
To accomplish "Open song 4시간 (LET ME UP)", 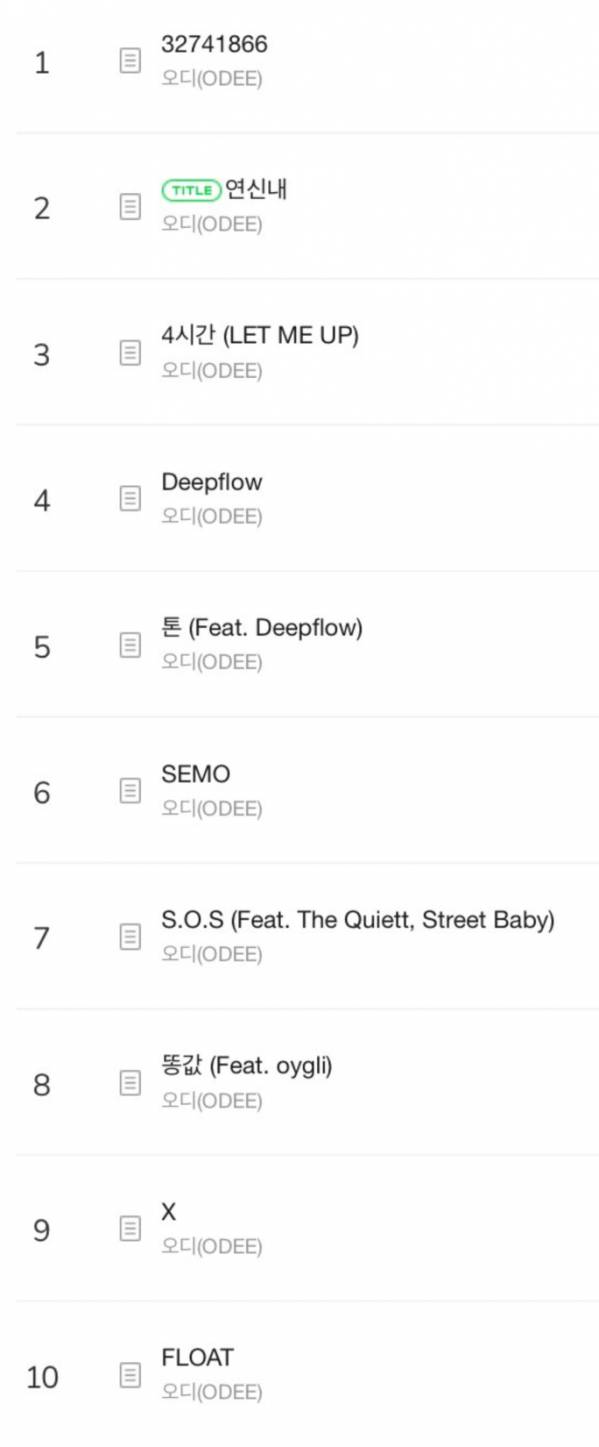I will pos(260,336).
